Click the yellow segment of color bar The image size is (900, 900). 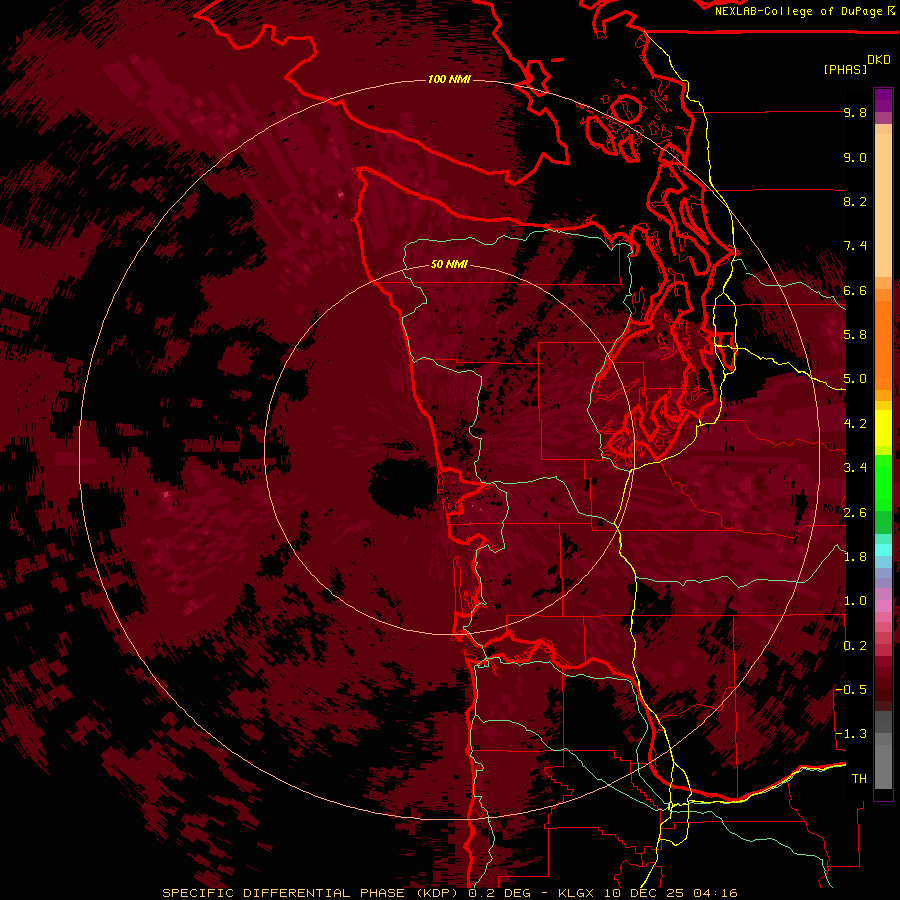coord(883,428)
